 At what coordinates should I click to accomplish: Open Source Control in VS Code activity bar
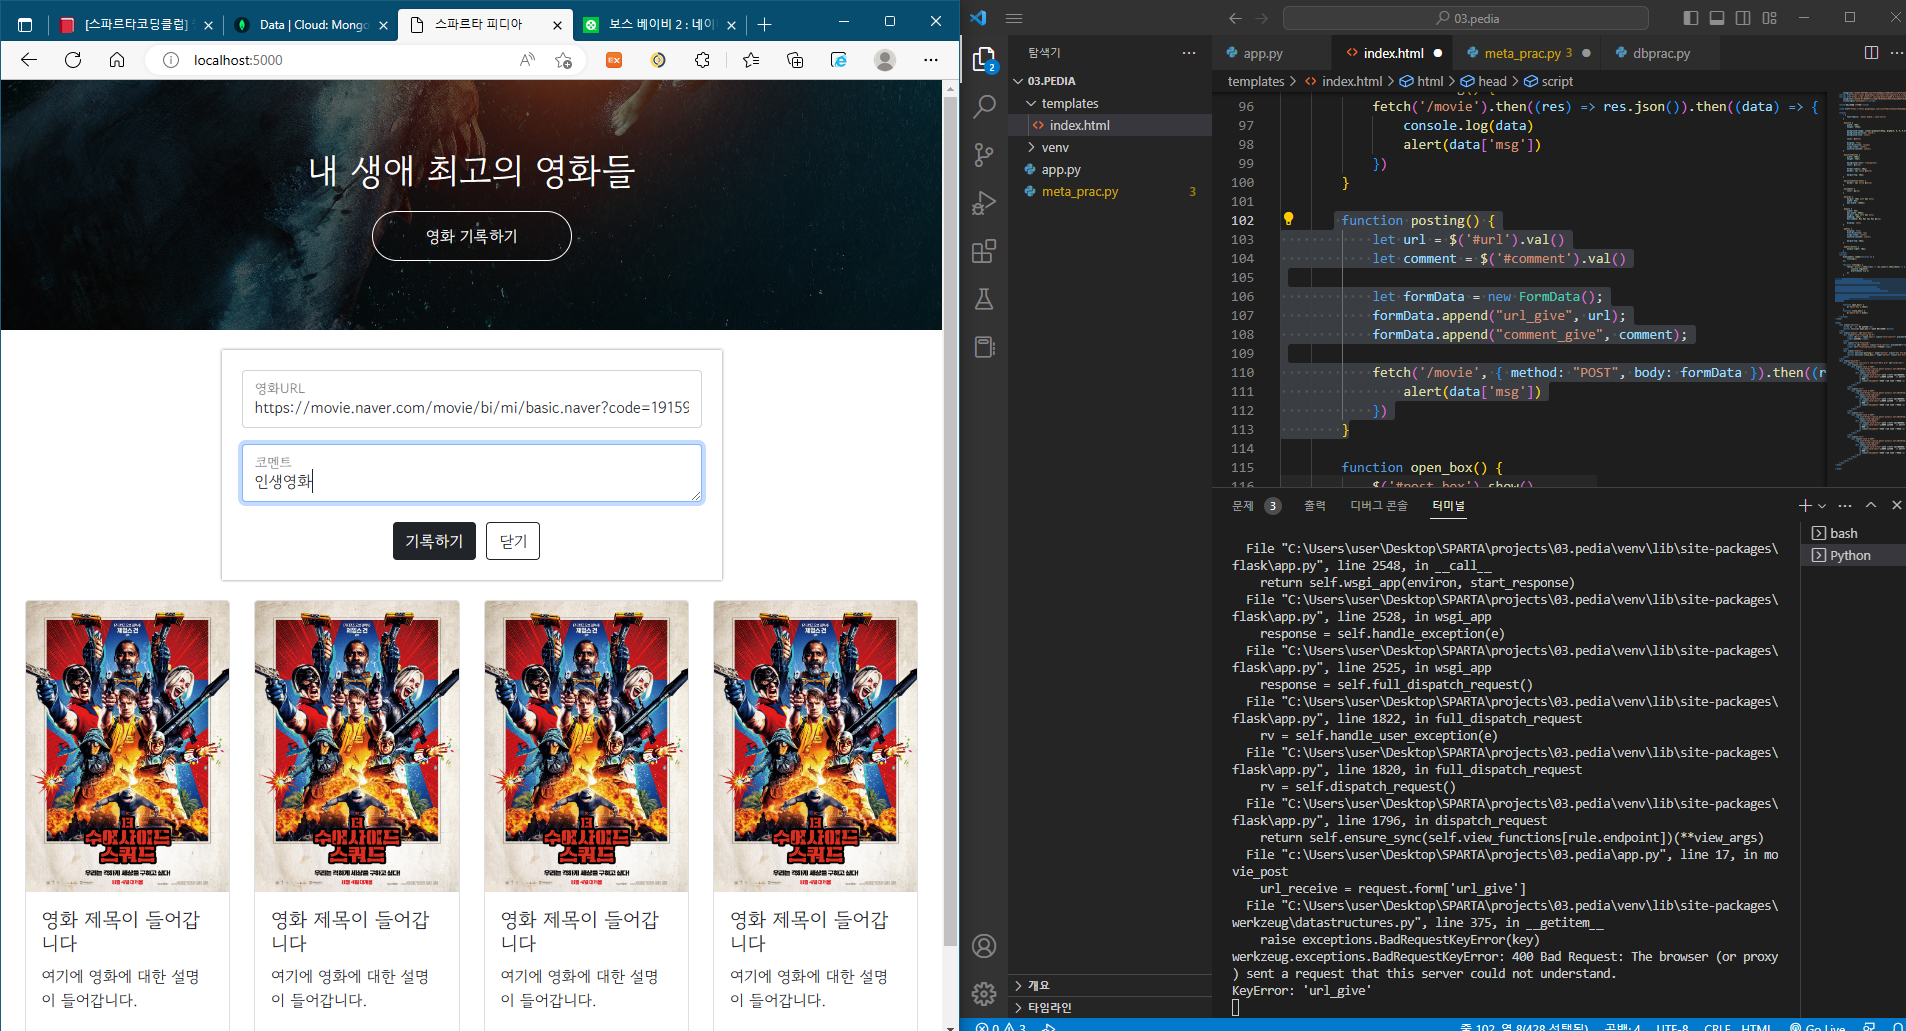pos(984,154)
